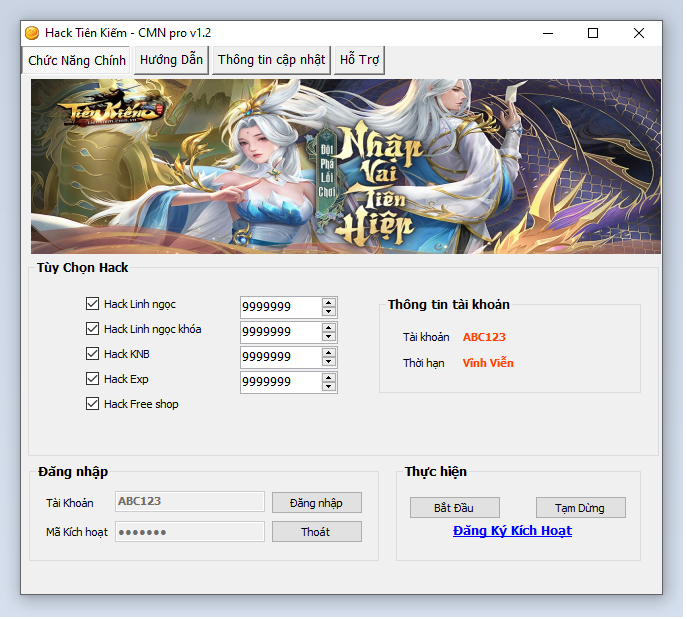Open the Đăng Ký Kích Hoạt link
The image size is (687, 619).
coord(512,531)
